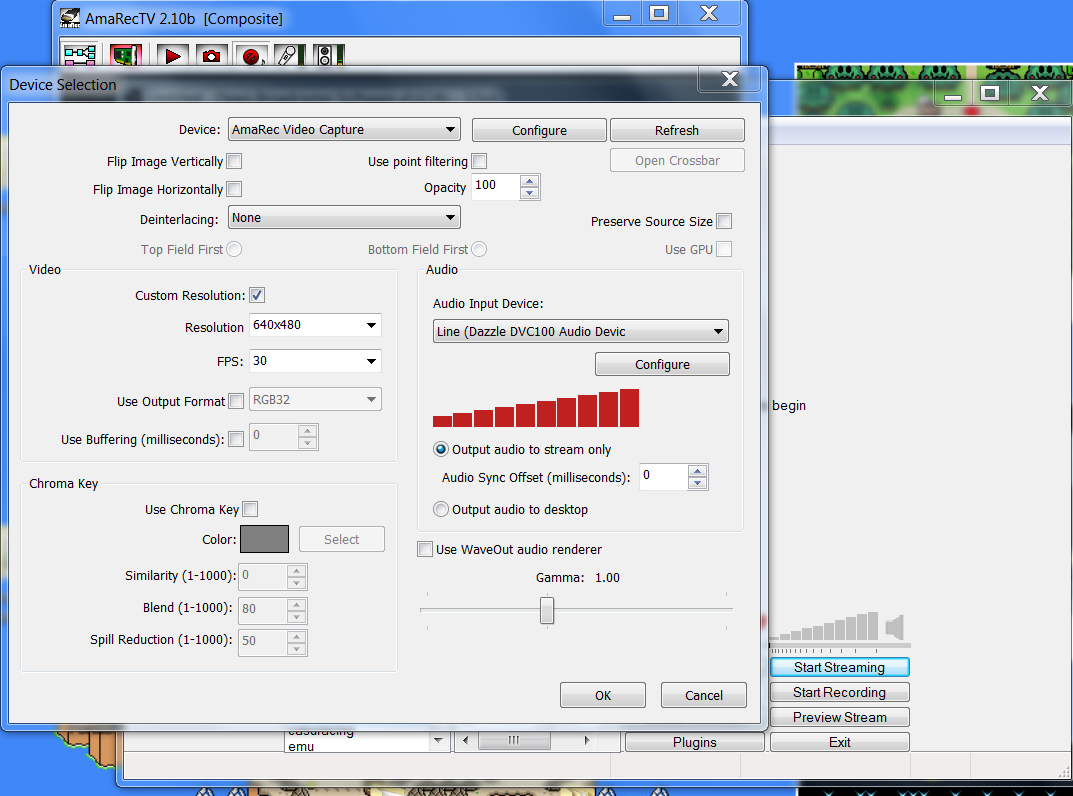Click the Audio Sync Offset input field
Screen dimensions: 1073x796
click(x=664, y=477)
